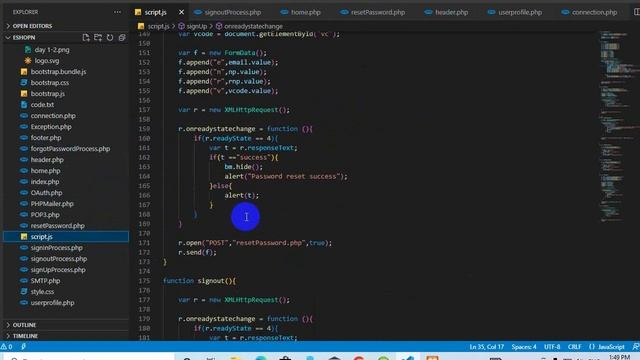This screenshot has height=360, width=640.
Task: Change the CRLF line ending setting
Action: (574, 347)
